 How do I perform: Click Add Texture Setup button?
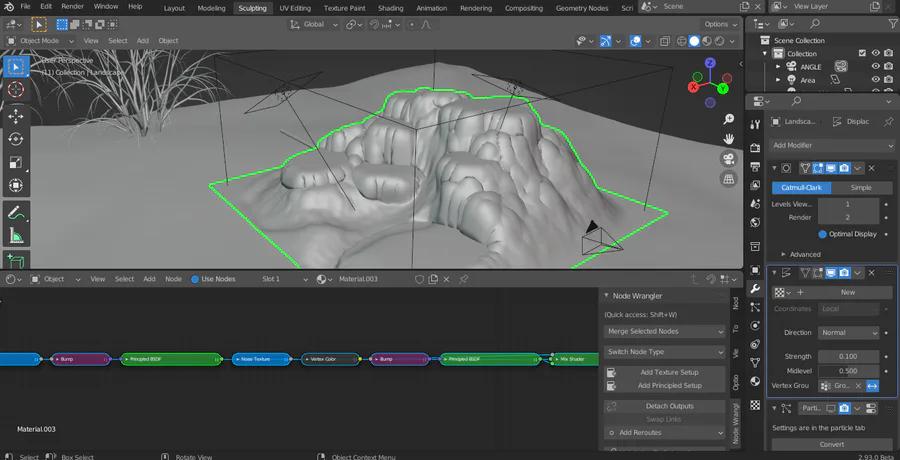[x=665, y=372]
